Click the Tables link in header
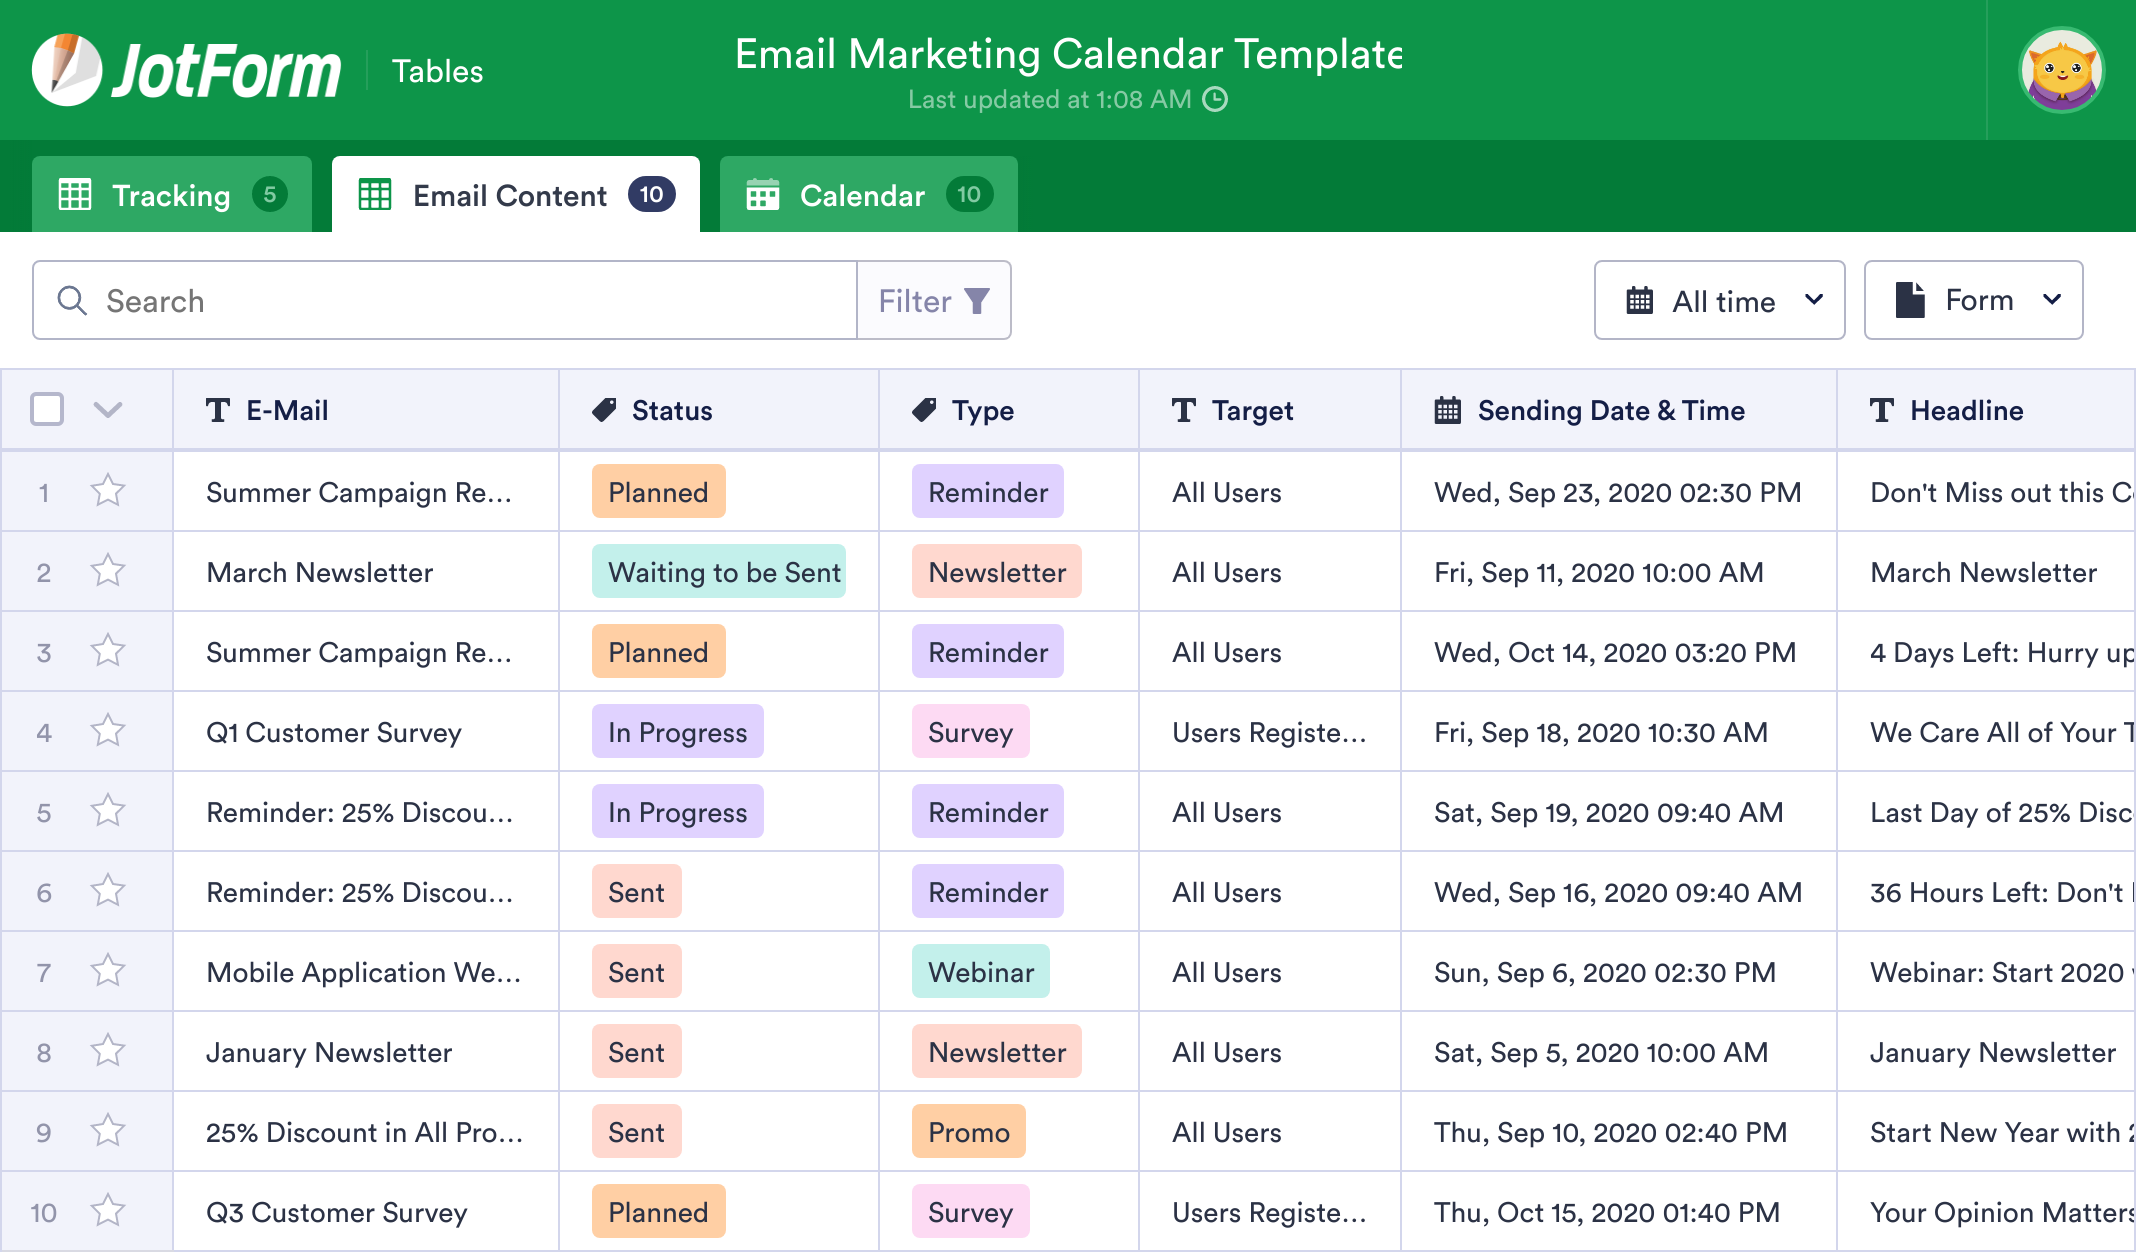This screenshot has height=1252, width=2136. (x=437, y=71)
